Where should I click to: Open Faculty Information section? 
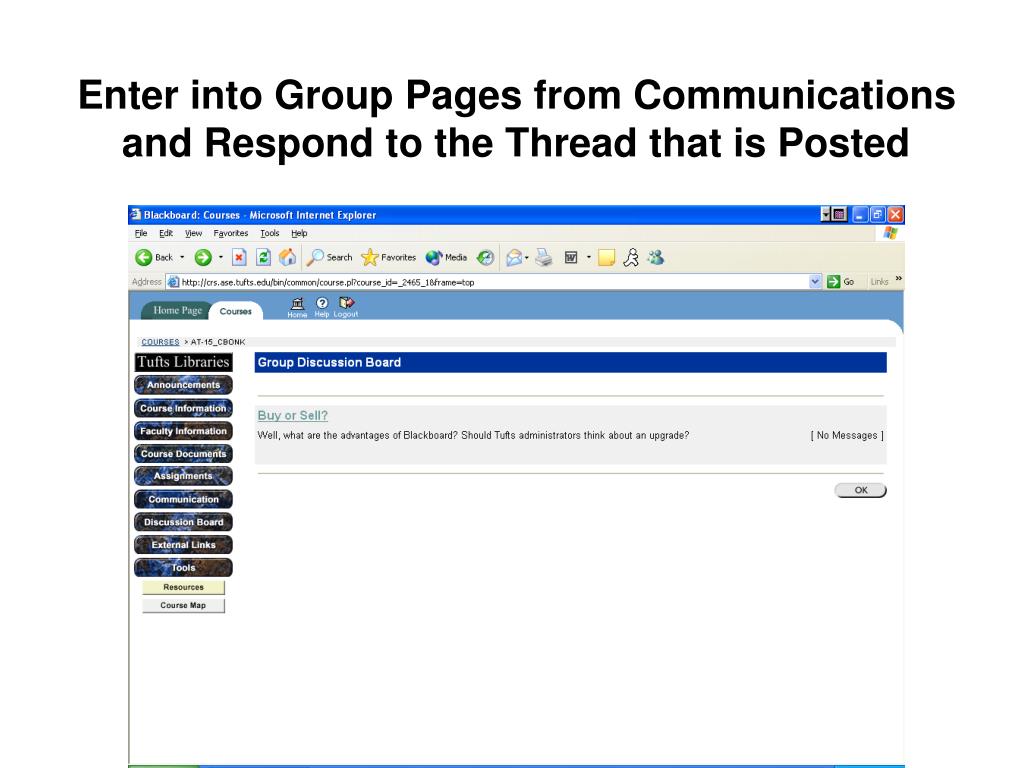point(184,431)
